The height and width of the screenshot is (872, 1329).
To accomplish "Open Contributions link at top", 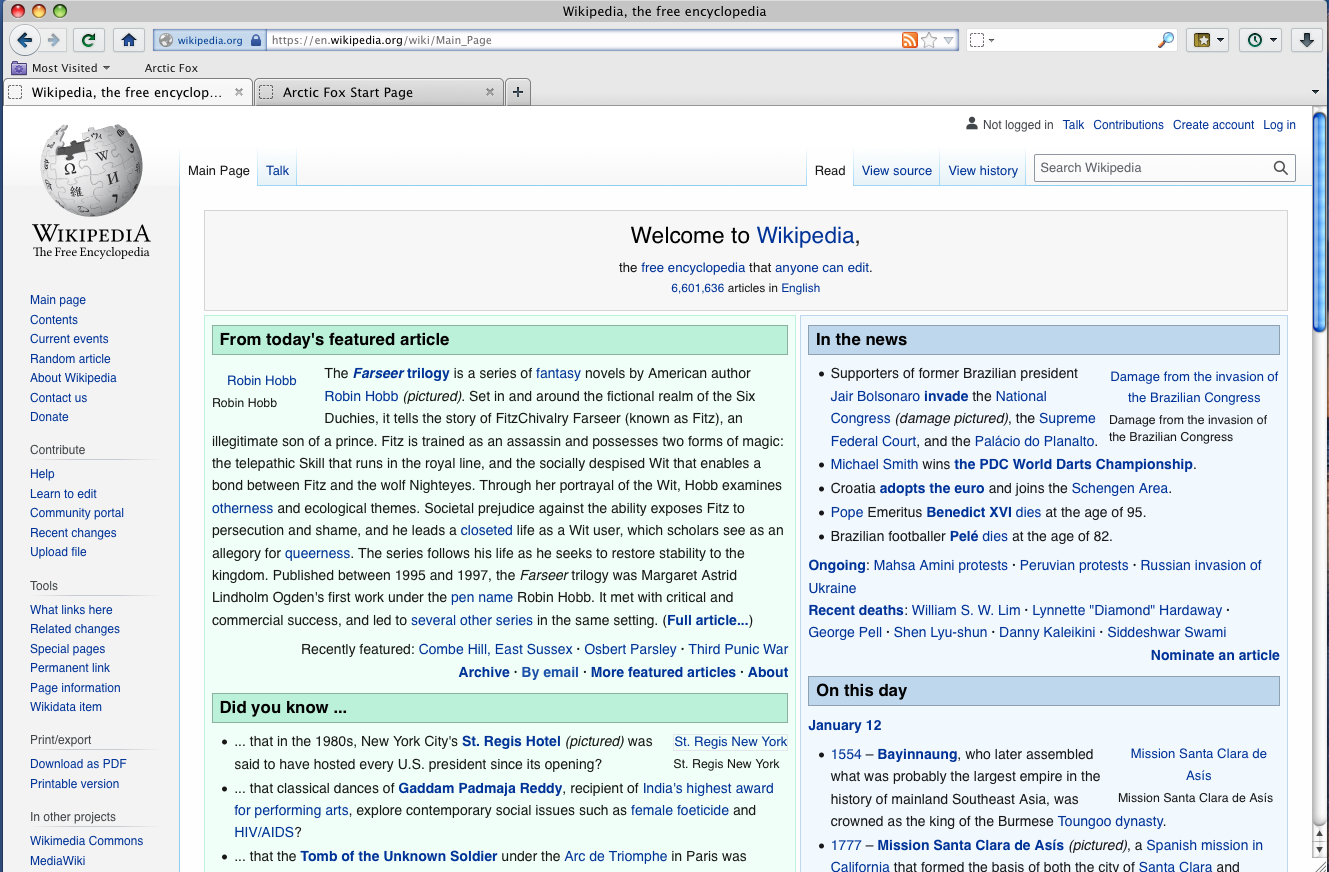I will [1128, 125].
